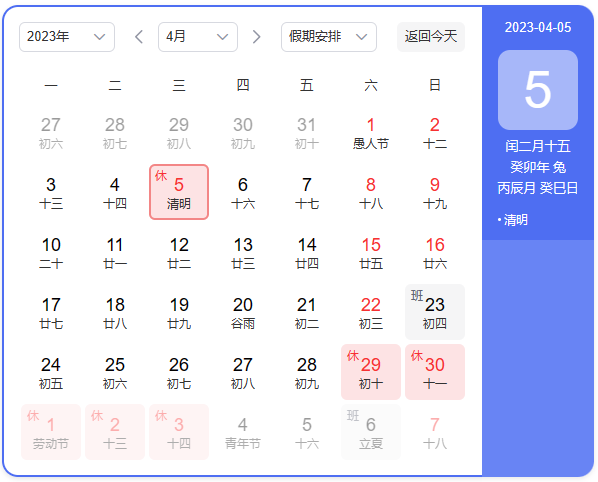Select April 14 廿四 date

(x=307, y=252)
